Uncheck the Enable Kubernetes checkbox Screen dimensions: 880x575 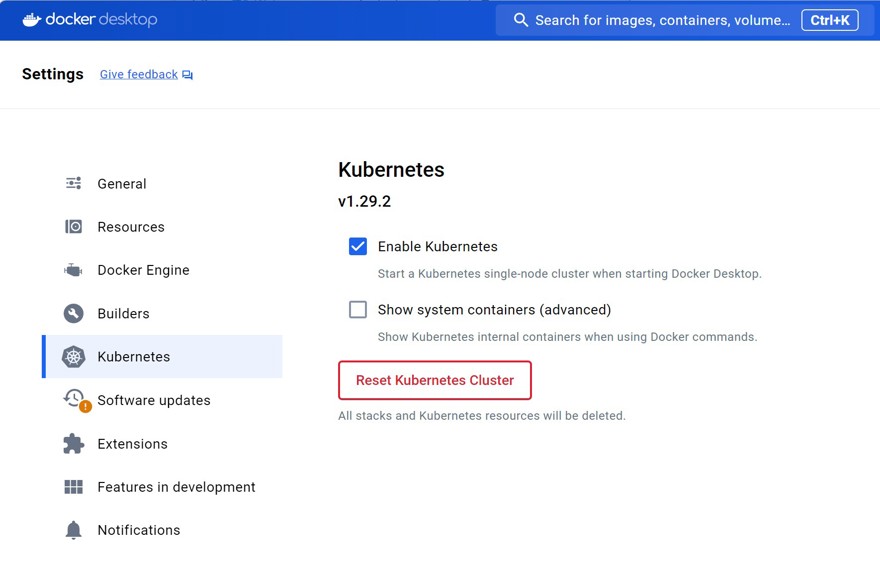358,246
